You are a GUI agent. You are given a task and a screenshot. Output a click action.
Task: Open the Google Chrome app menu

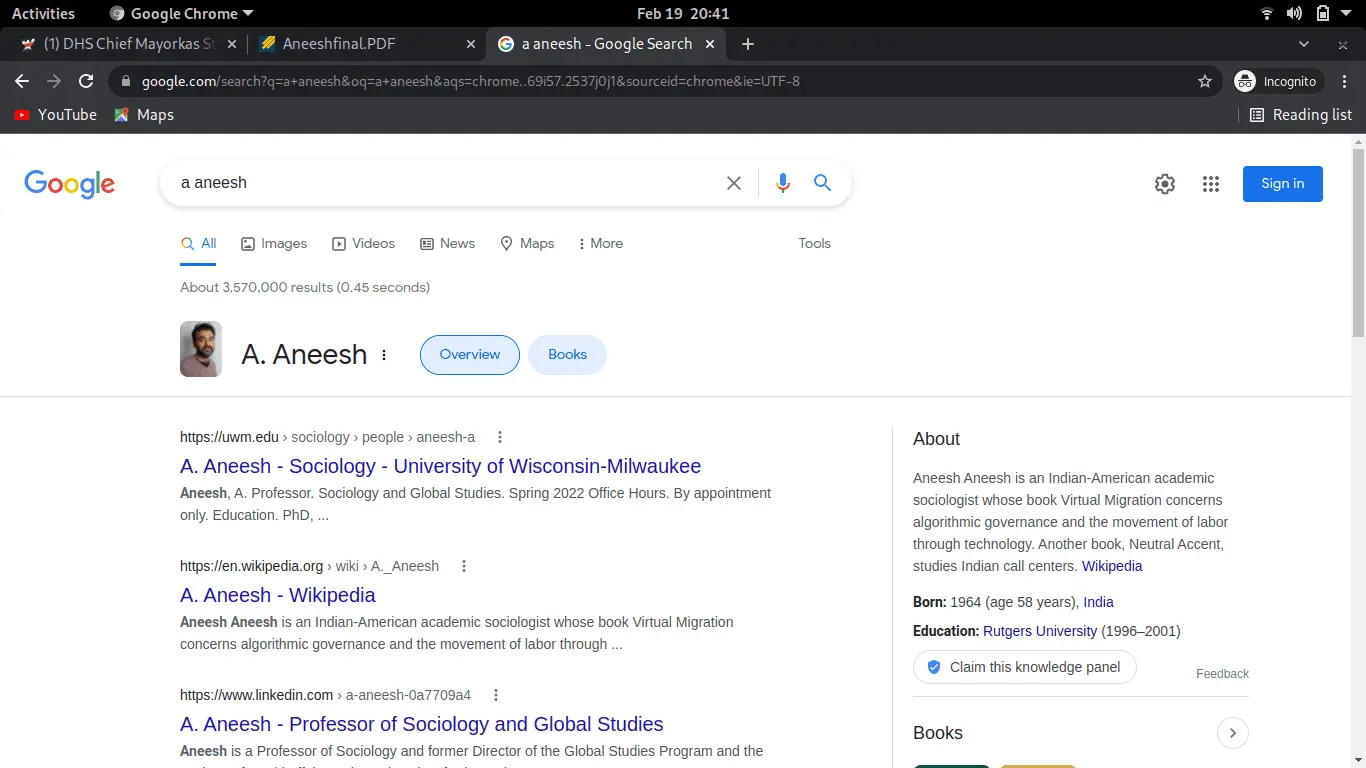[181, 14]
